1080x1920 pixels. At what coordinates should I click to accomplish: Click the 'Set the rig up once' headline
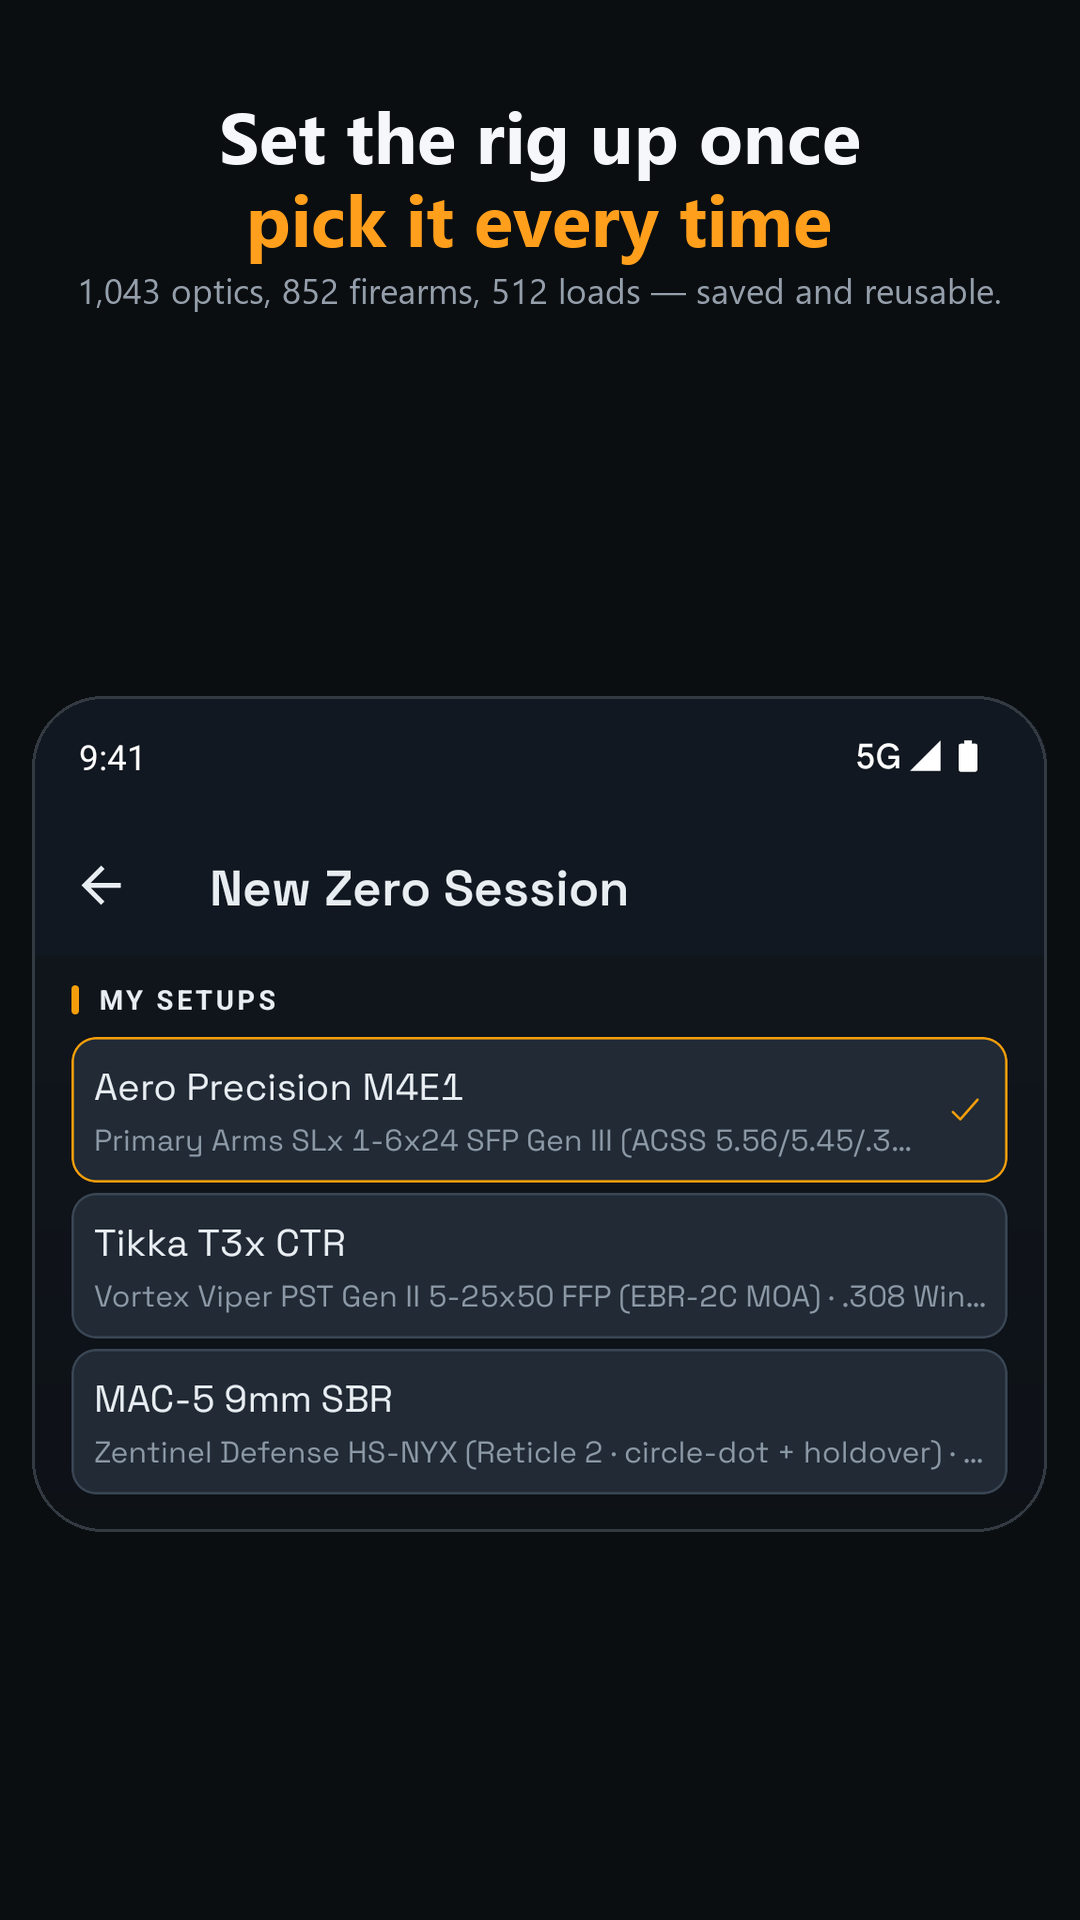[x=540, y=141]
